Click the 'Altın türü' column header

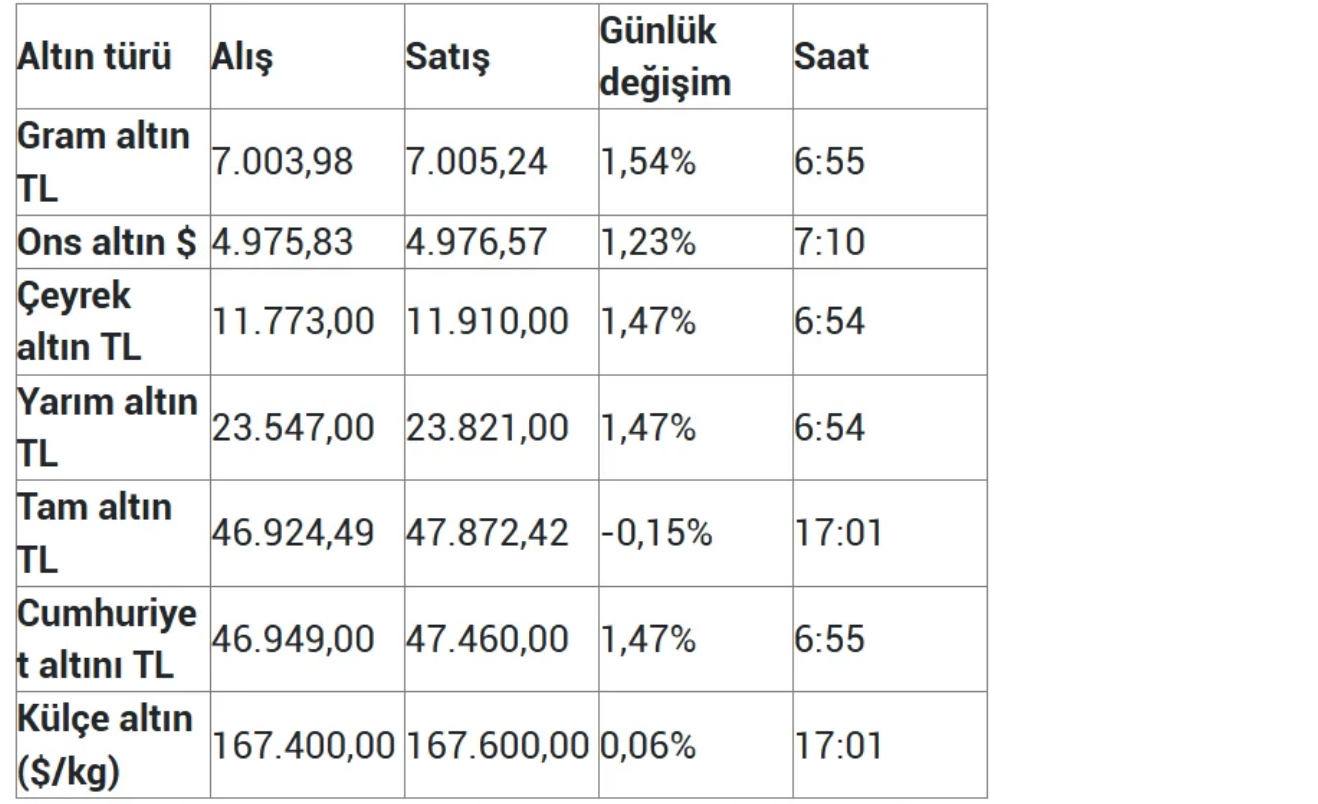94,57
